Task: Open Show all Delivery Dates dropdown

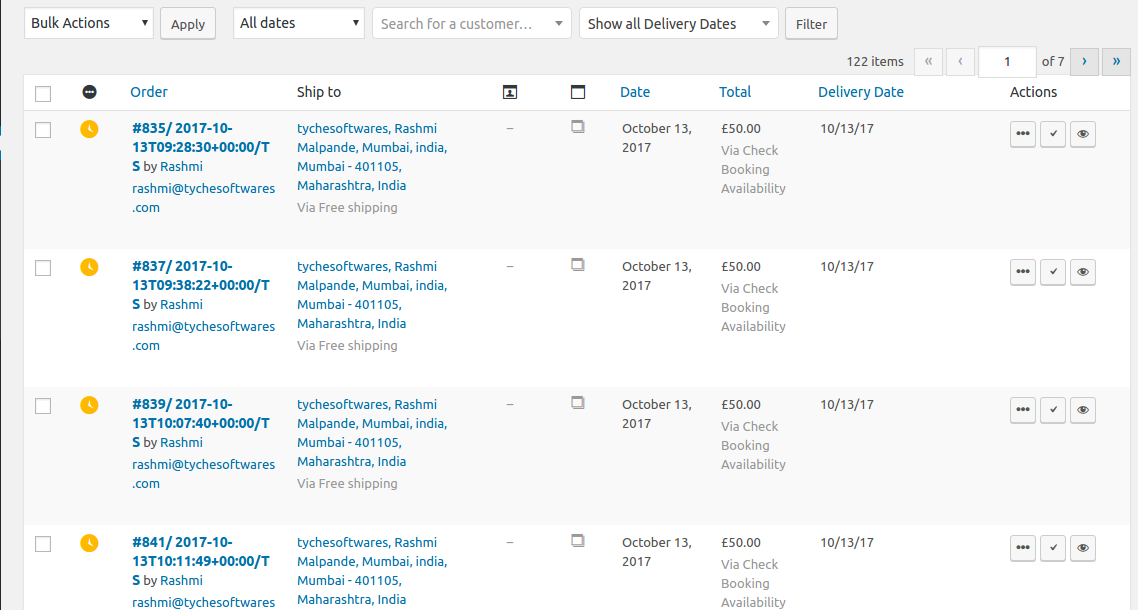Action: coord(679,23)
